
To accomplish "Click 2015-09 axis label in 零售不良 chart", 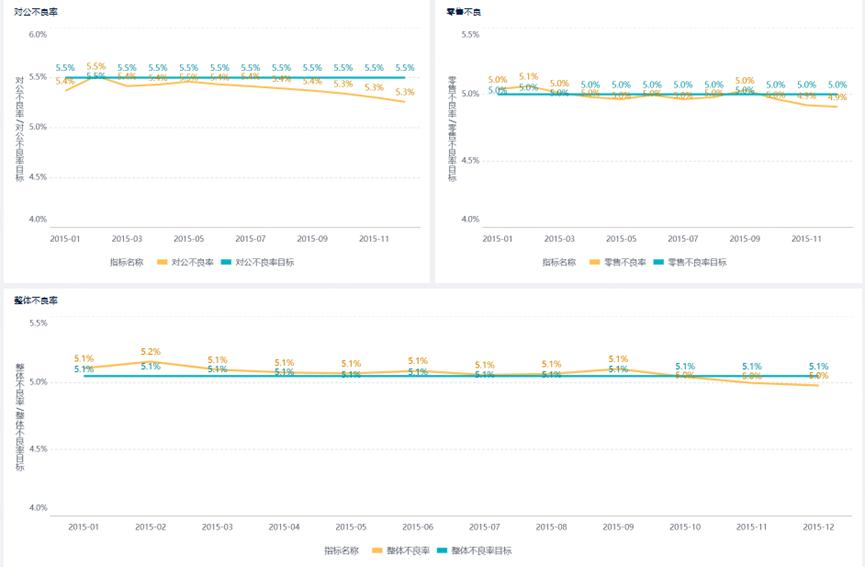I will click(744, 239).
